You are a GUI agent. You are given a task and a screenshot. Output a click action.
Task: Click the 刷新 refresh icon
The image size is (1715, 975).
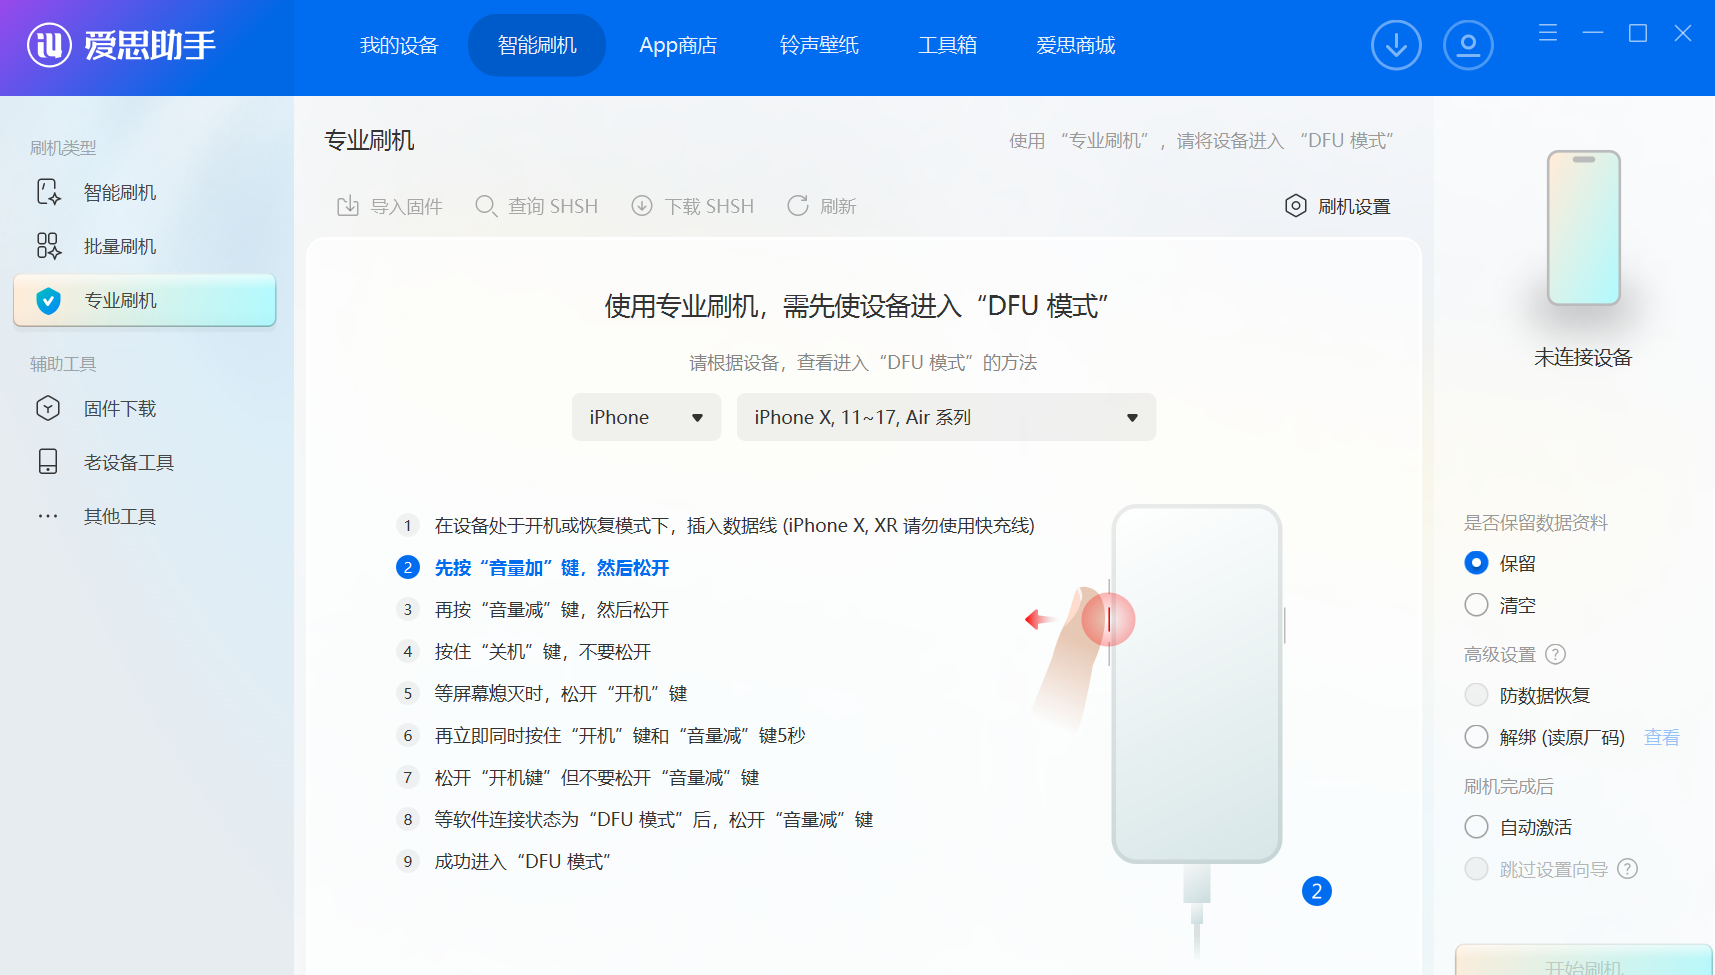798,206
